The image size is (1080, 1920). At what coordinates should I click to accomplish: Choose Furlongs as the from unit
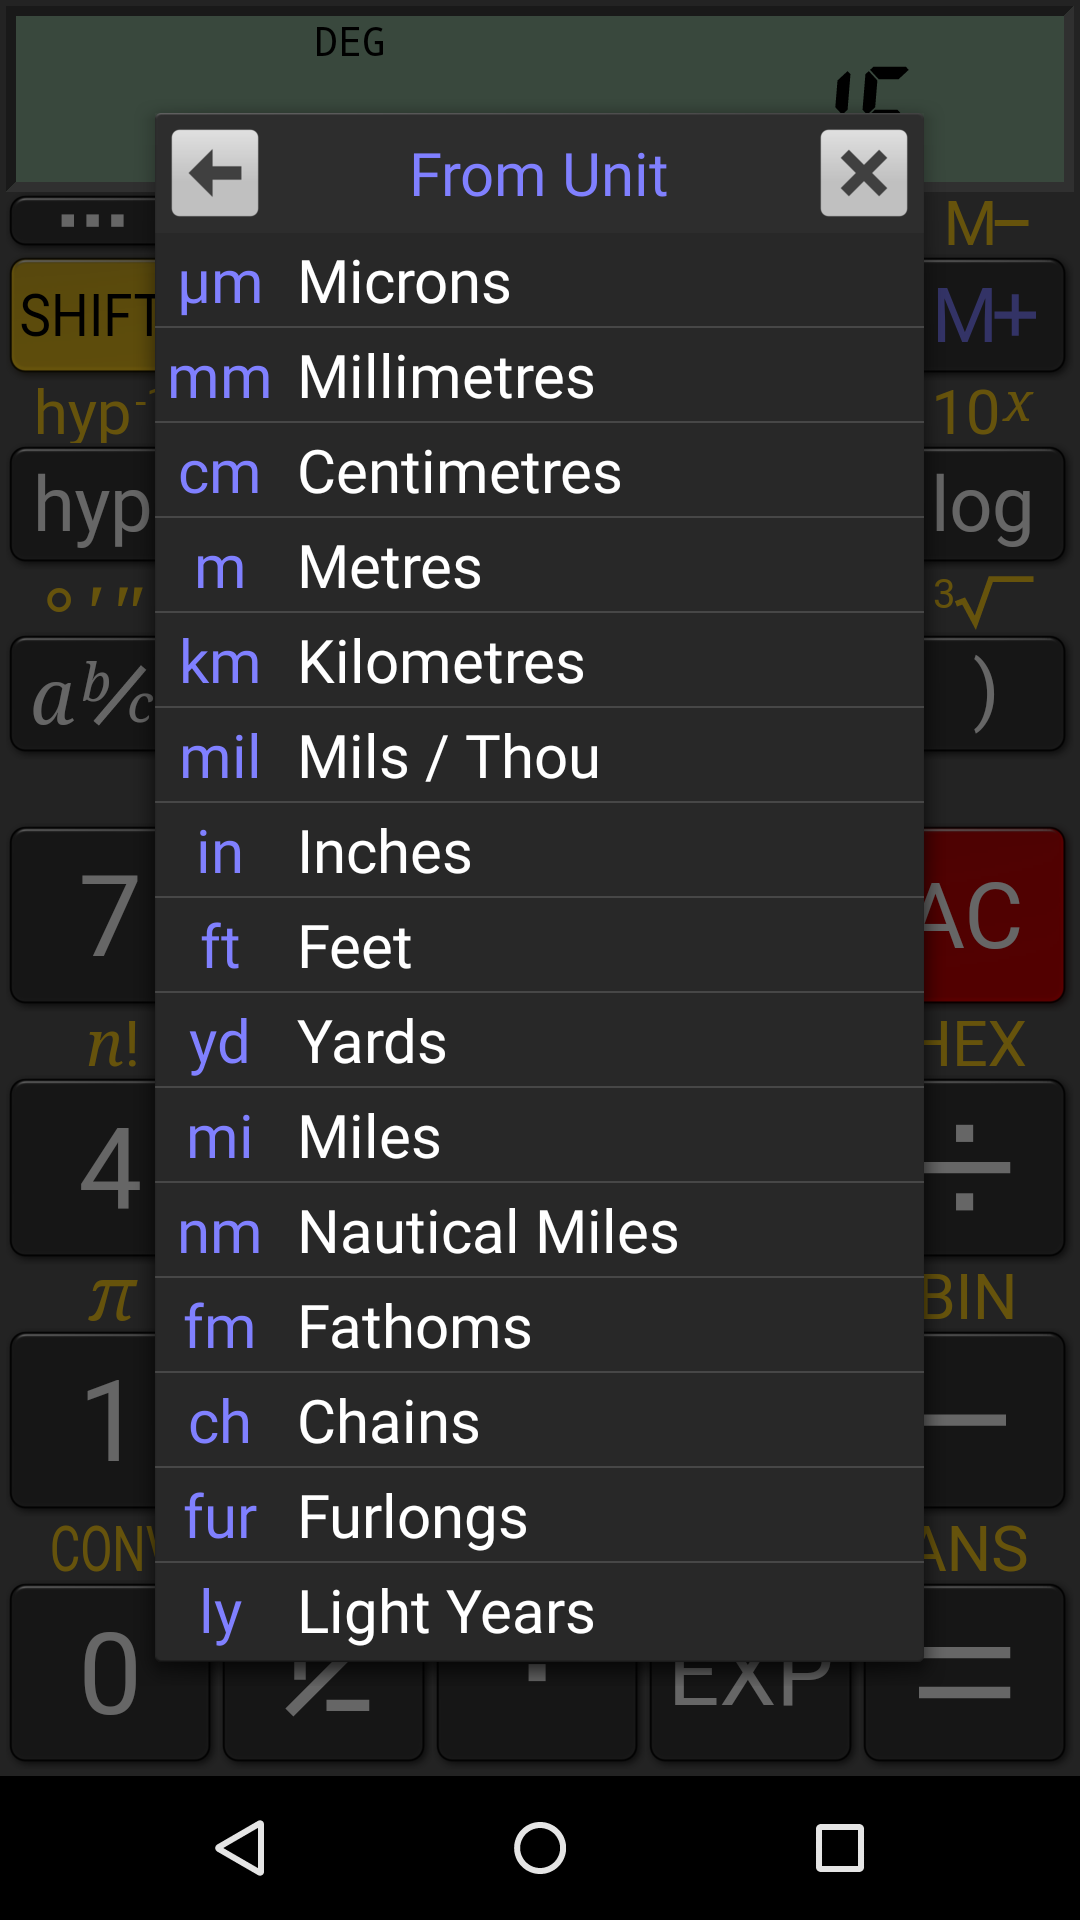pos(540,1516)
